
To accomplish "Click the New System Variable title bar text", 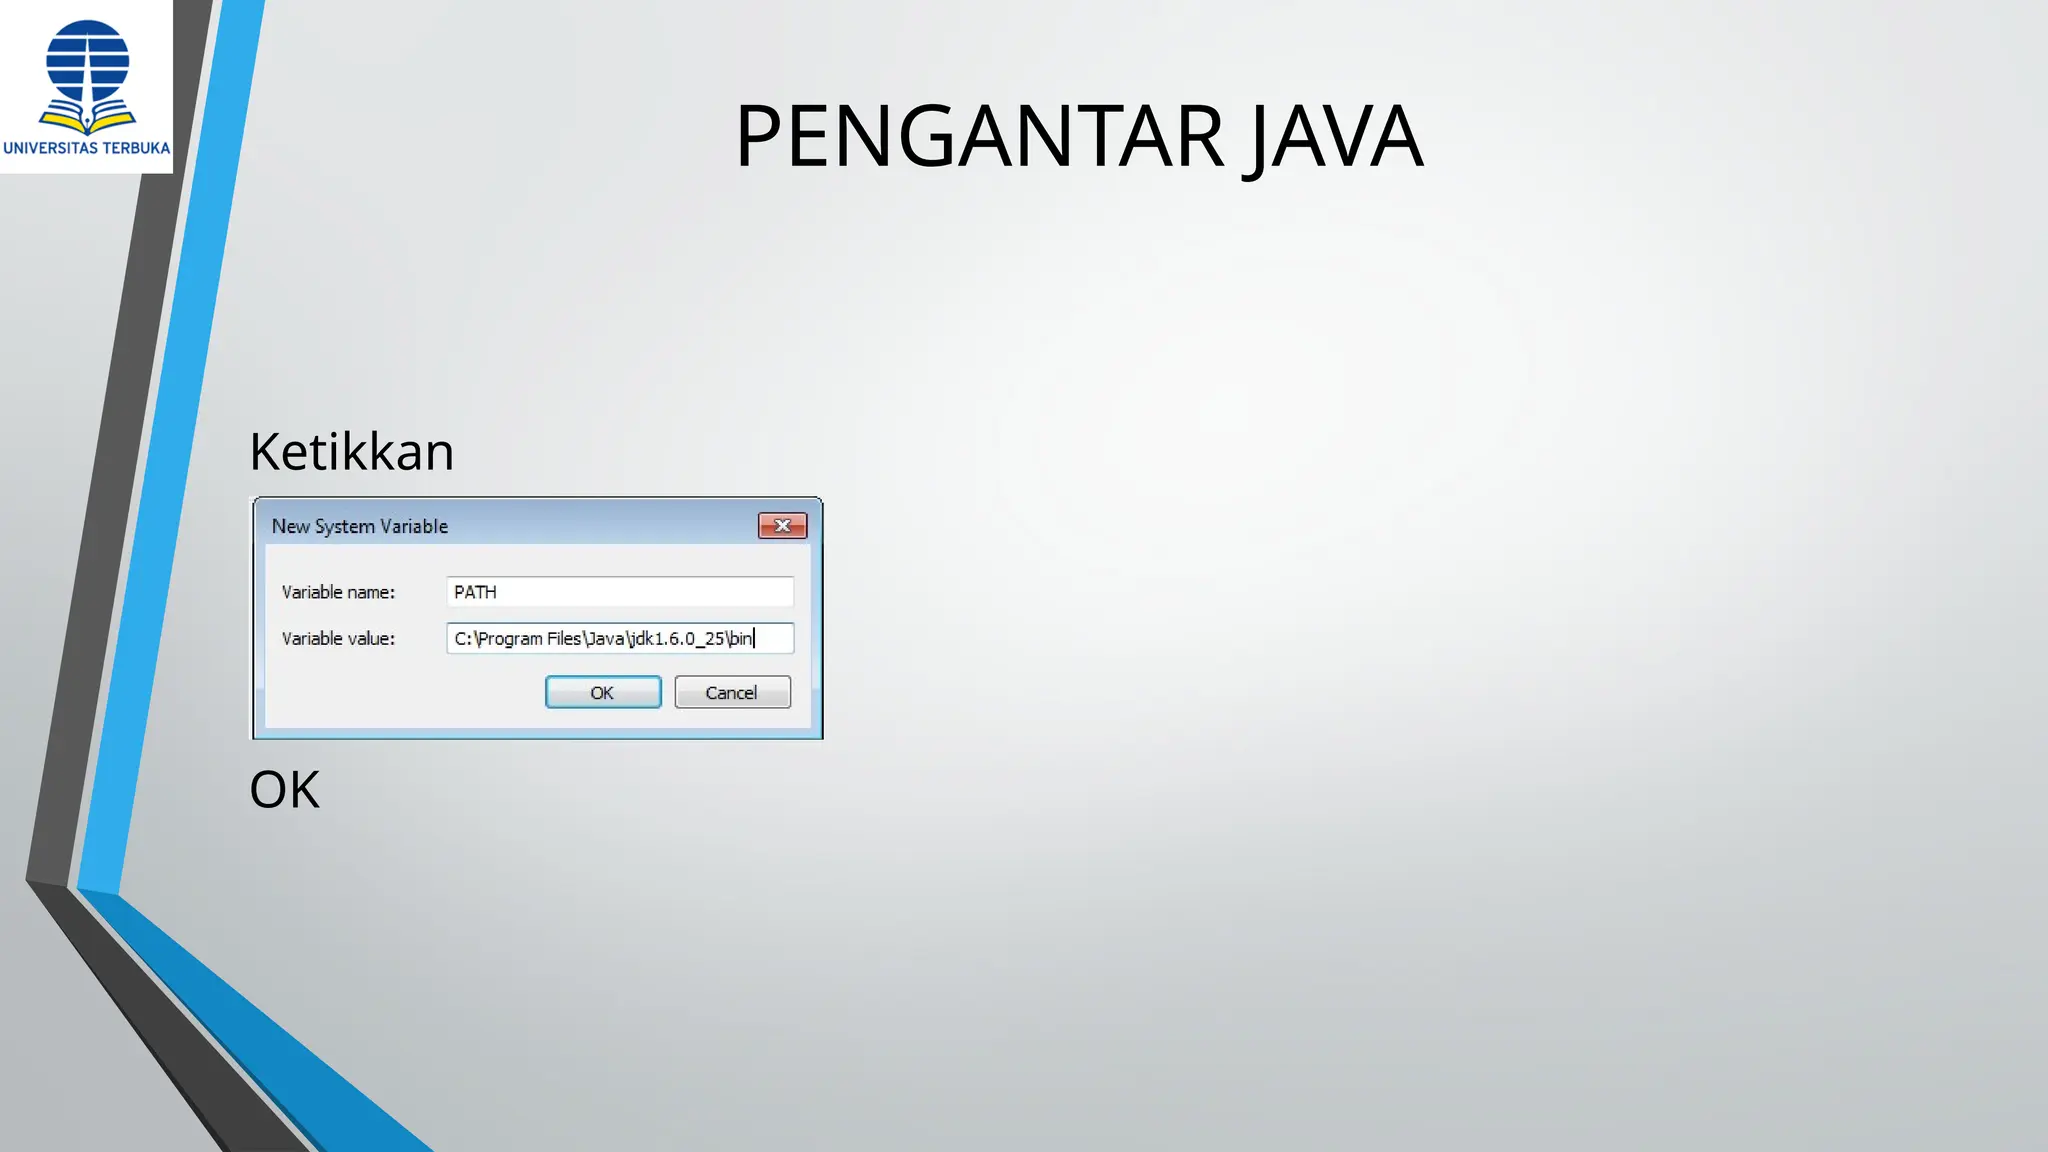I will click(360, 526).
